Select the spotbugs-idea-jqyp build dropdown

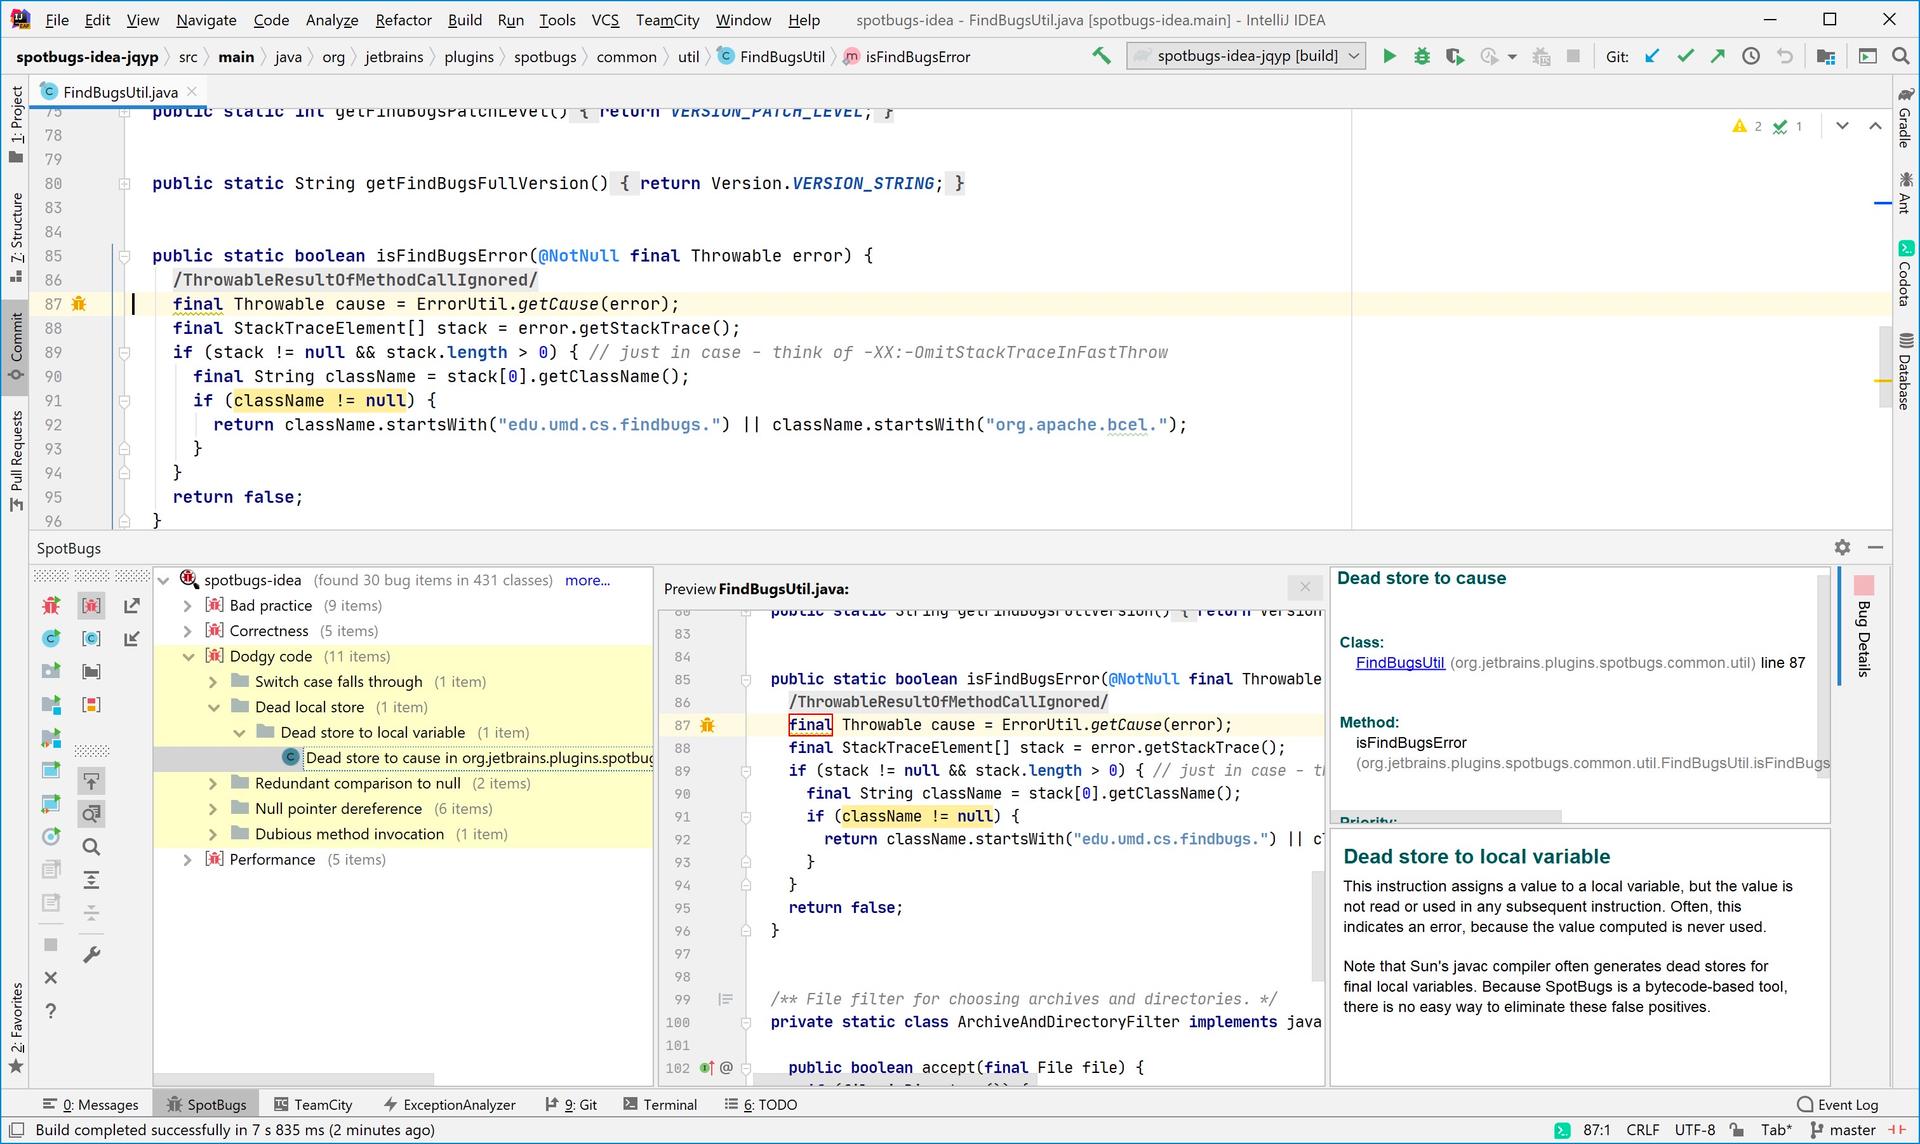[1242, 56]
